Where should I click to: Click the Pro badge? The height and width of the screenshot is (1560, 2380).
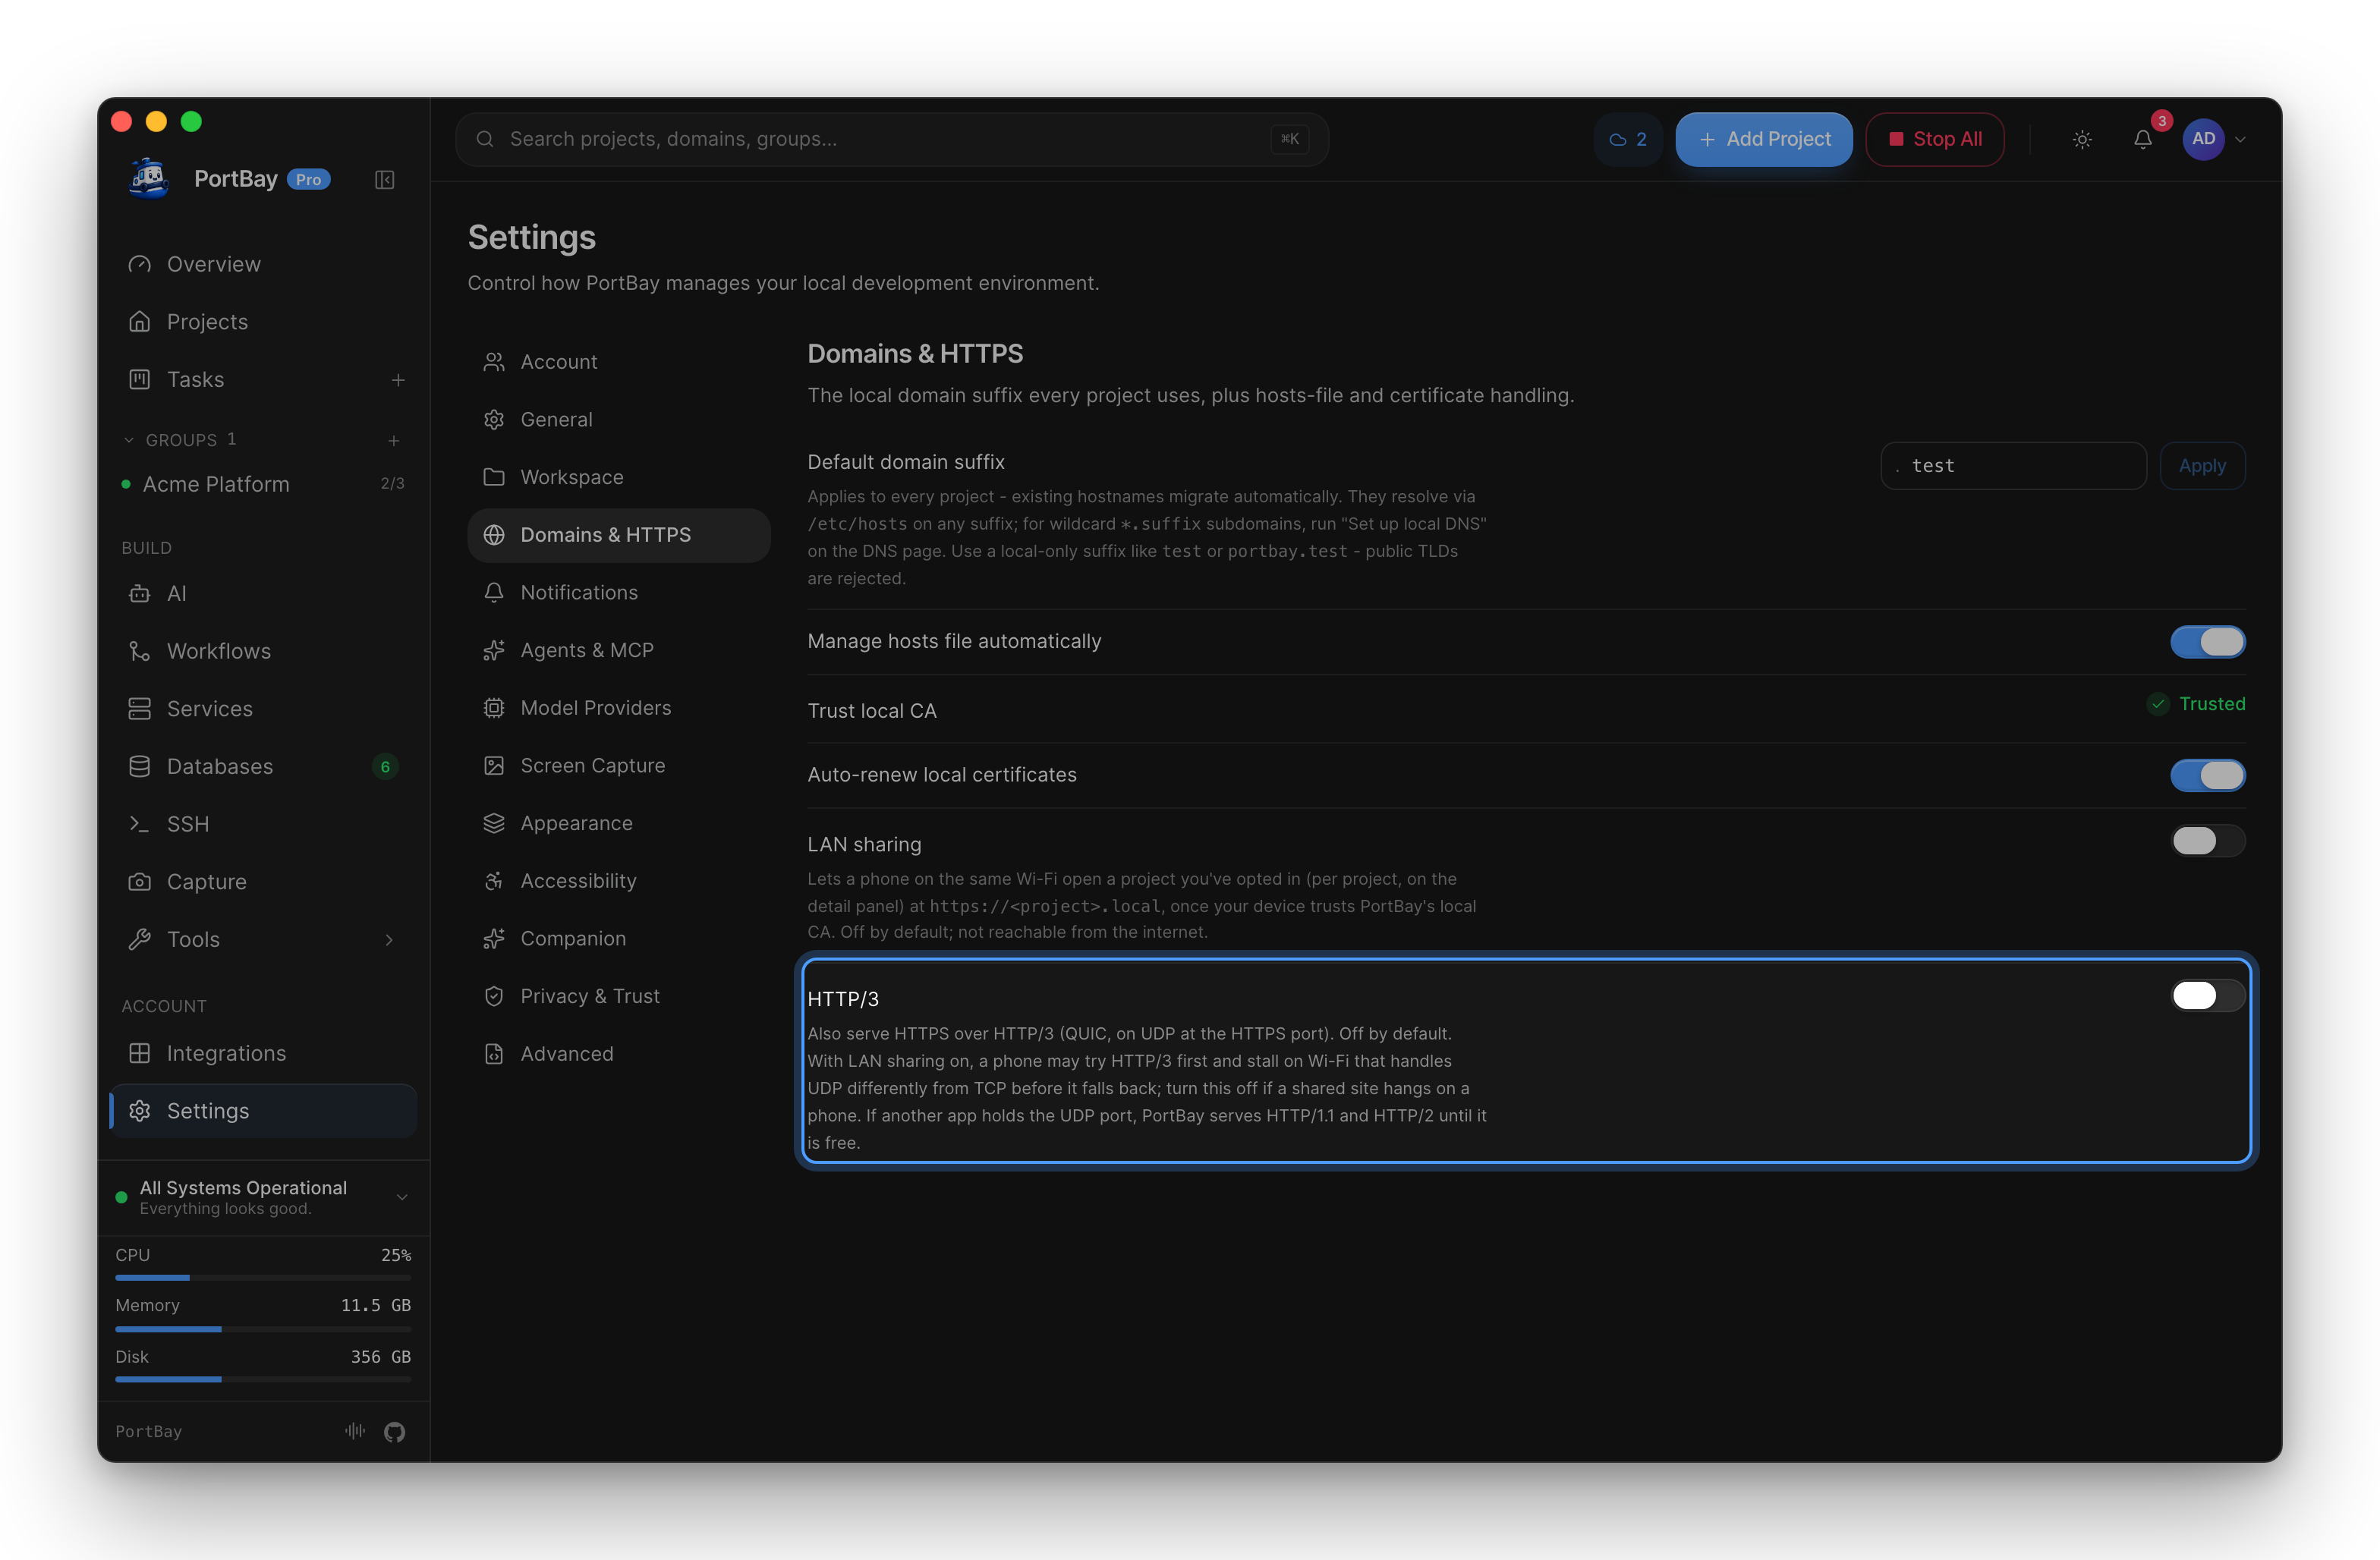(x=308, y=180)
